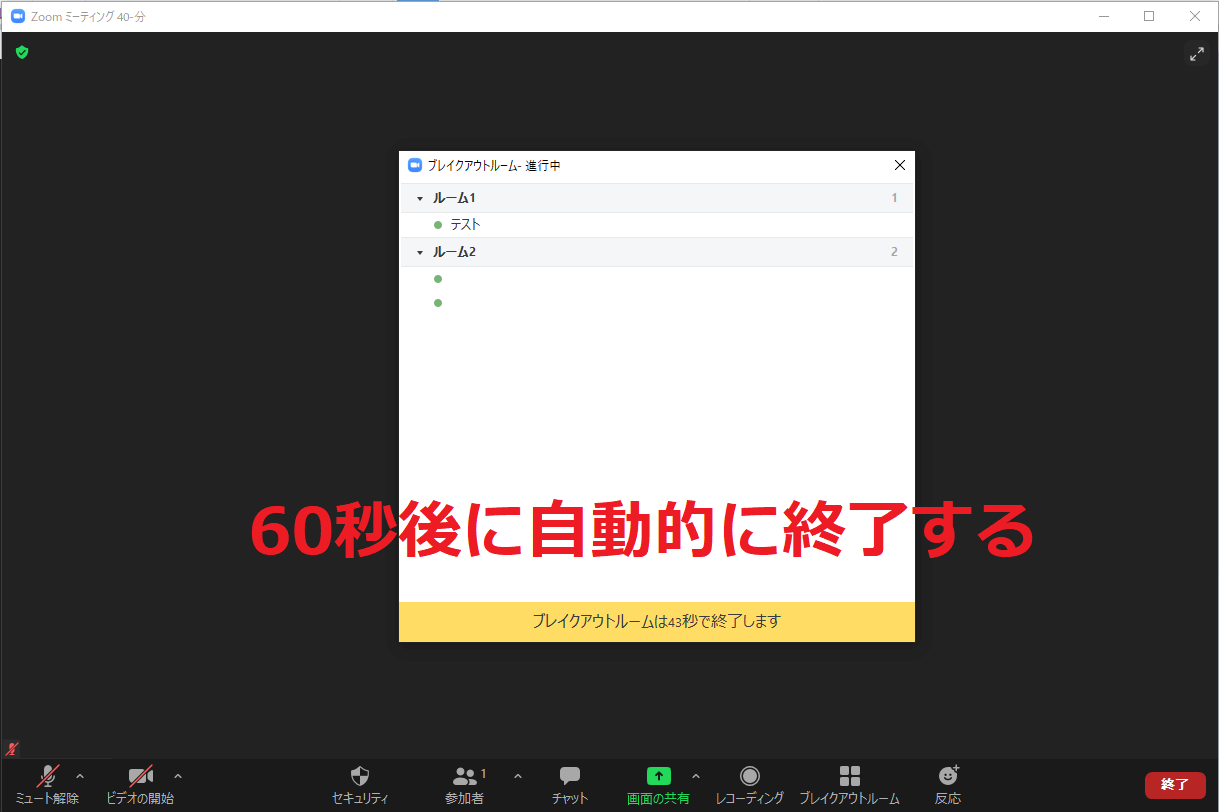Select participant テスト in ルーム1
Image resolution: width=1219 pixels, height=812 pixels.
coord(465,225)
